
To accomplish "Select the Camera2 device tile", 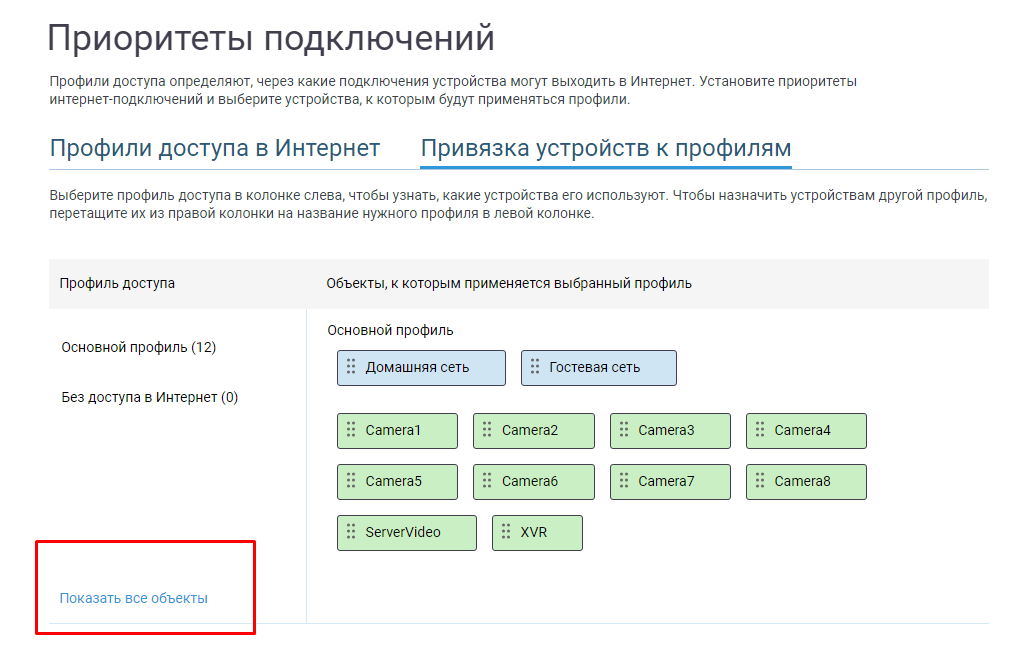I will [x=534, y=431].
